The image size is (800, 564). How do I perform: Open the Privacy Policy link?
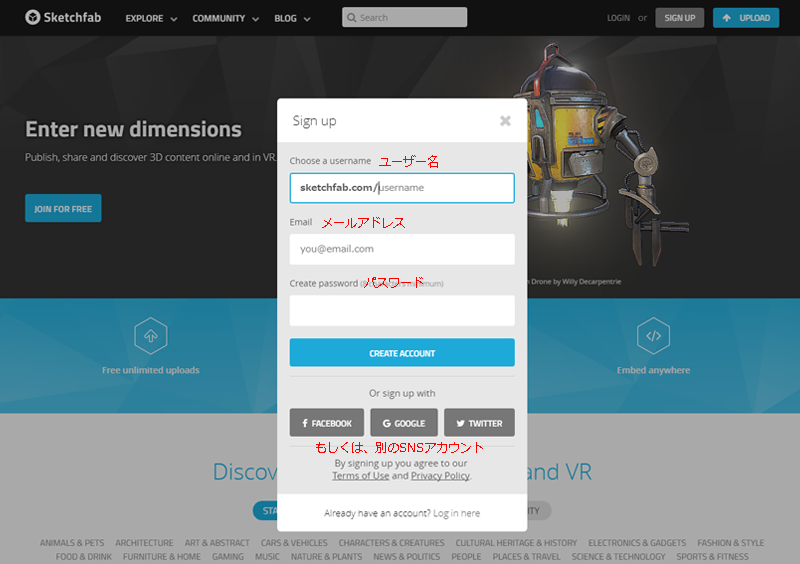[x=440, y=476]
